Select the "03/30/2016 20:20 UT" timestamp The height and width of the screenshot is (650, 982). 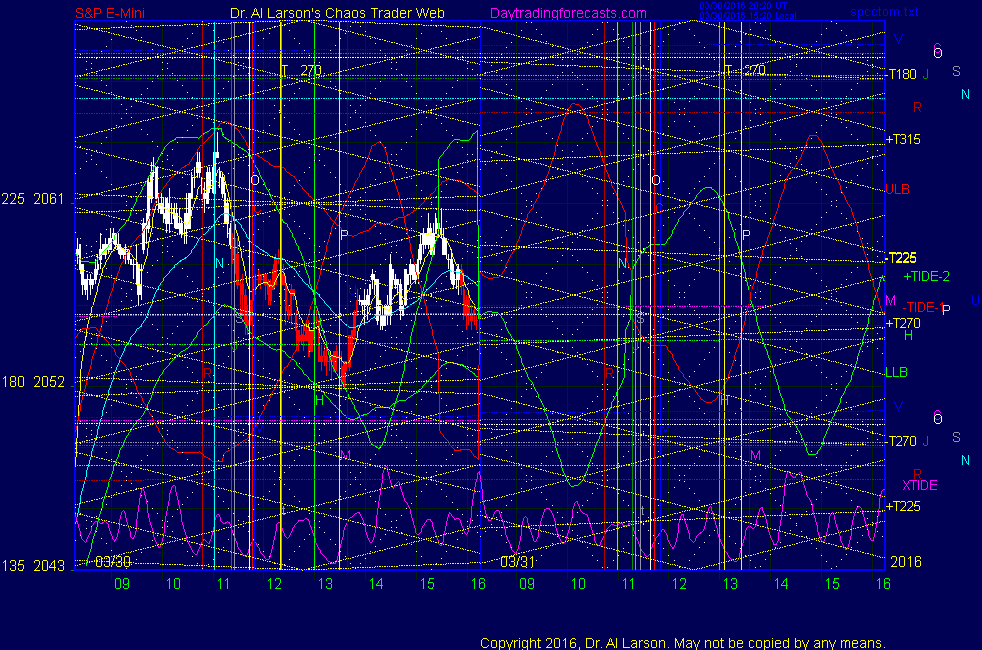point(743,6)
